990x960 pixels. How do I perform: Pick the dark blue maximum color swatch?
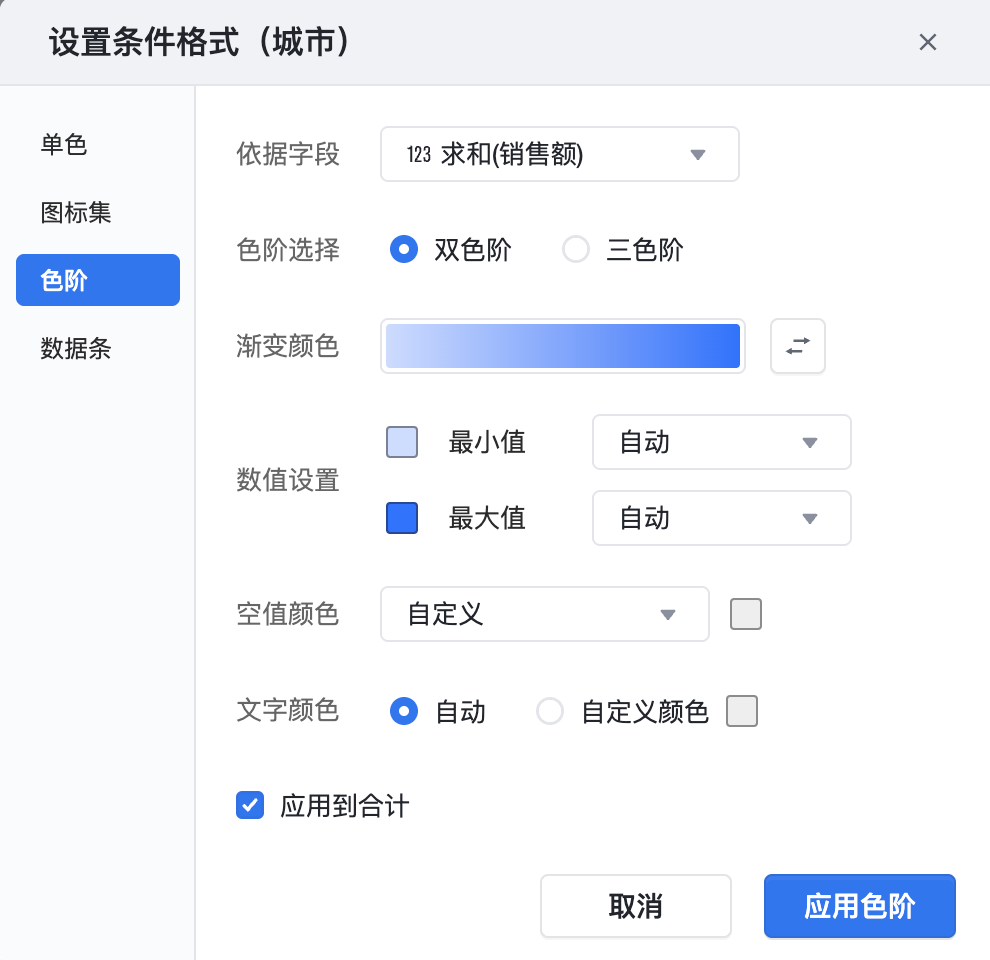click(402, 518)
